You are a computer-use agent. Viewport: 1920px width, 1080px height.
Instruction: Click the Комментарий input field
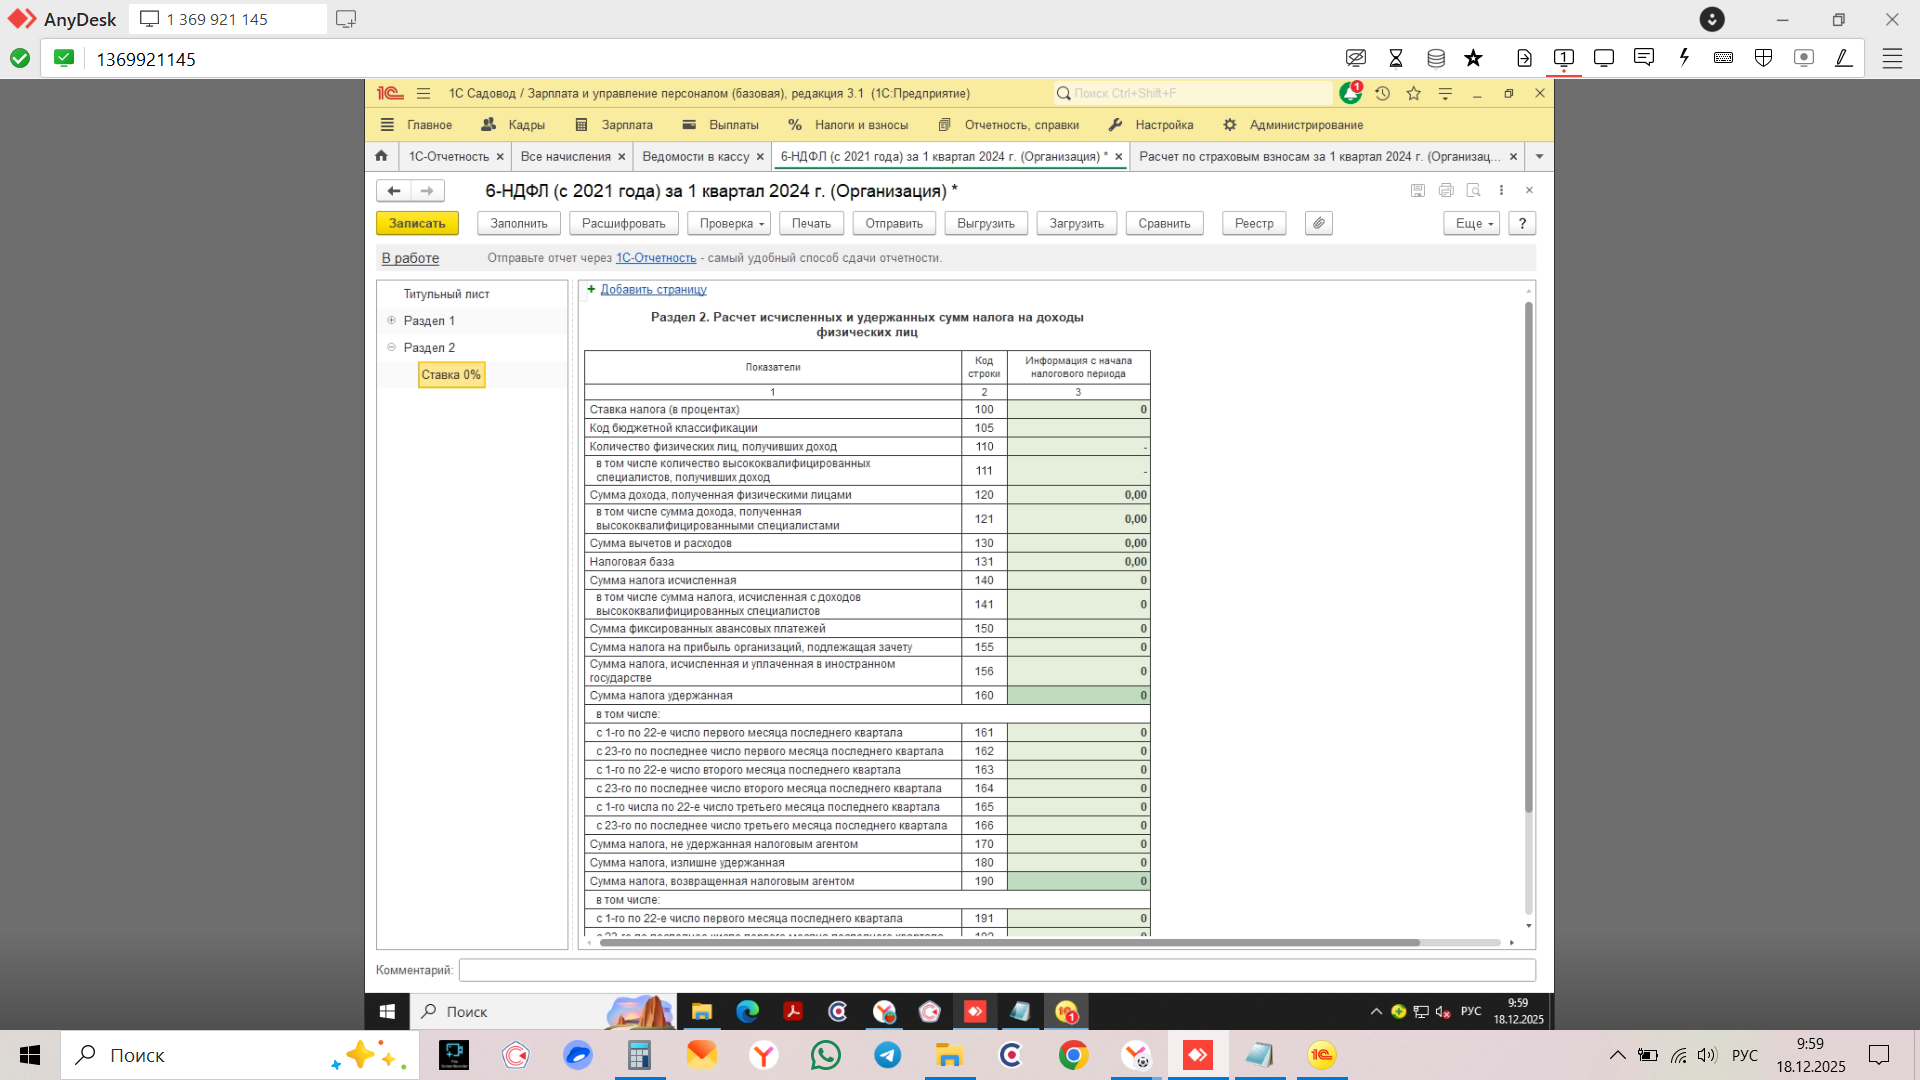point(996,969)
